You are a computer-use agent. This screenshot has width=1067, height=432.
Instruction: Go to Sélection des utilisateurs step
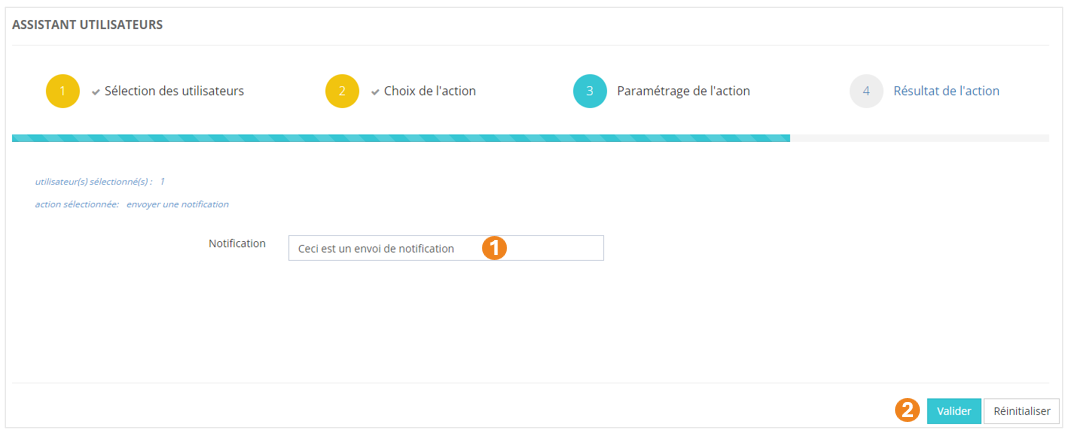174,91
